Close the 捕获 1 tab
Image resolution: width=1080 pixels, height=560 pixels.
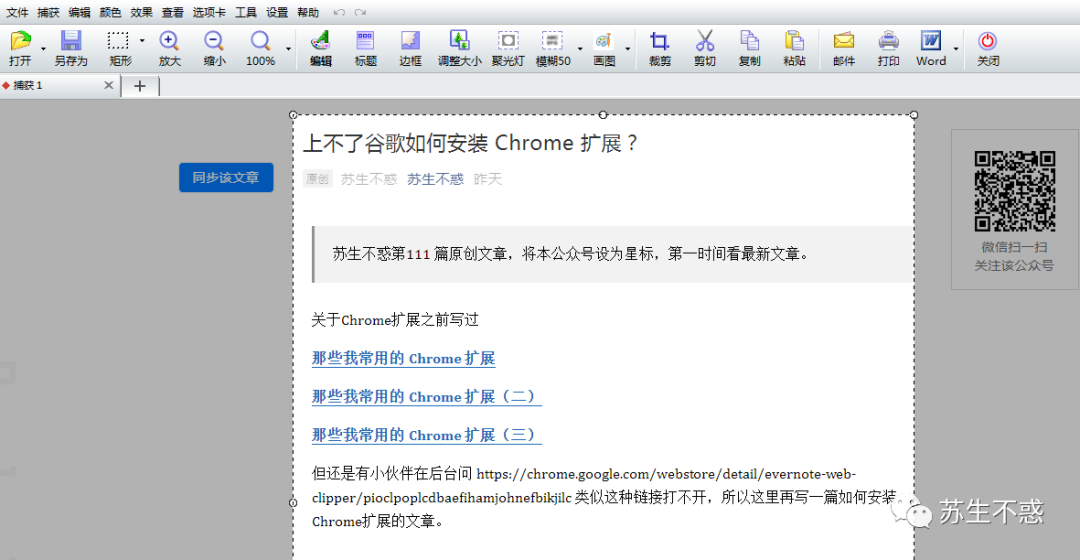click(x=108, y=85)
